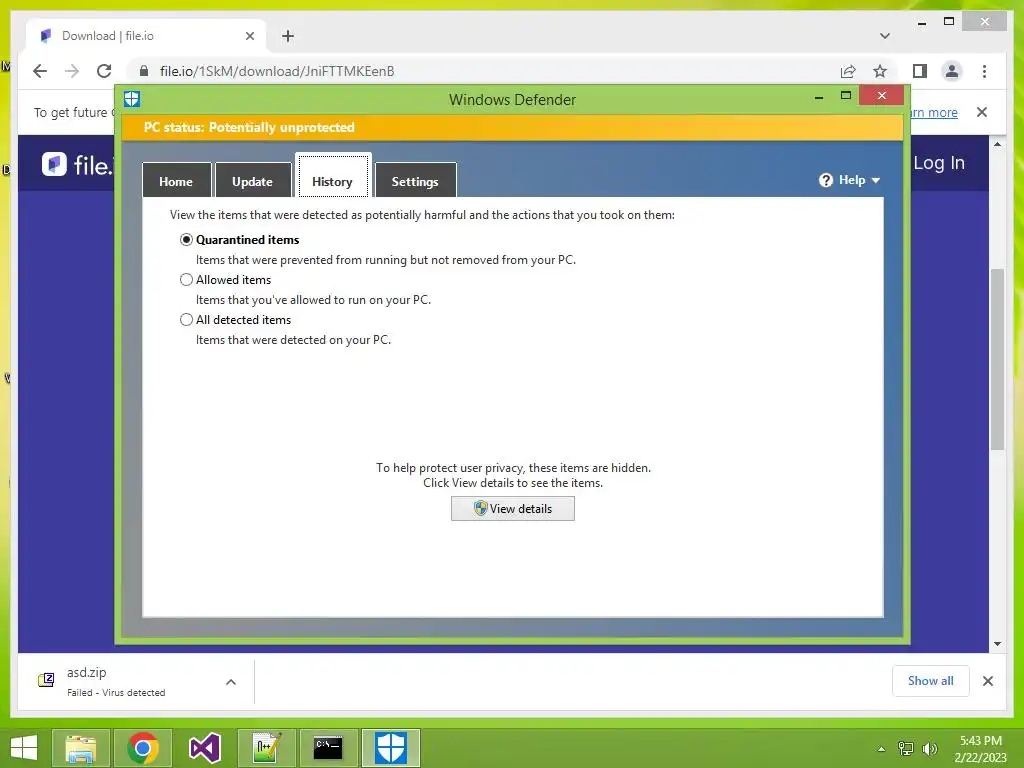Open Command Prompt from taskbar

pyautogui.click(x=328, y=748)
